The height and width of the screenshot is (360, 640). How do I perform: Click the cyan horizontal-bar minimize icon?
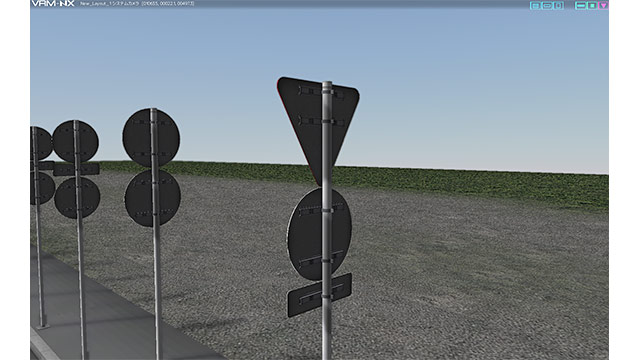(x=580, y=5)
